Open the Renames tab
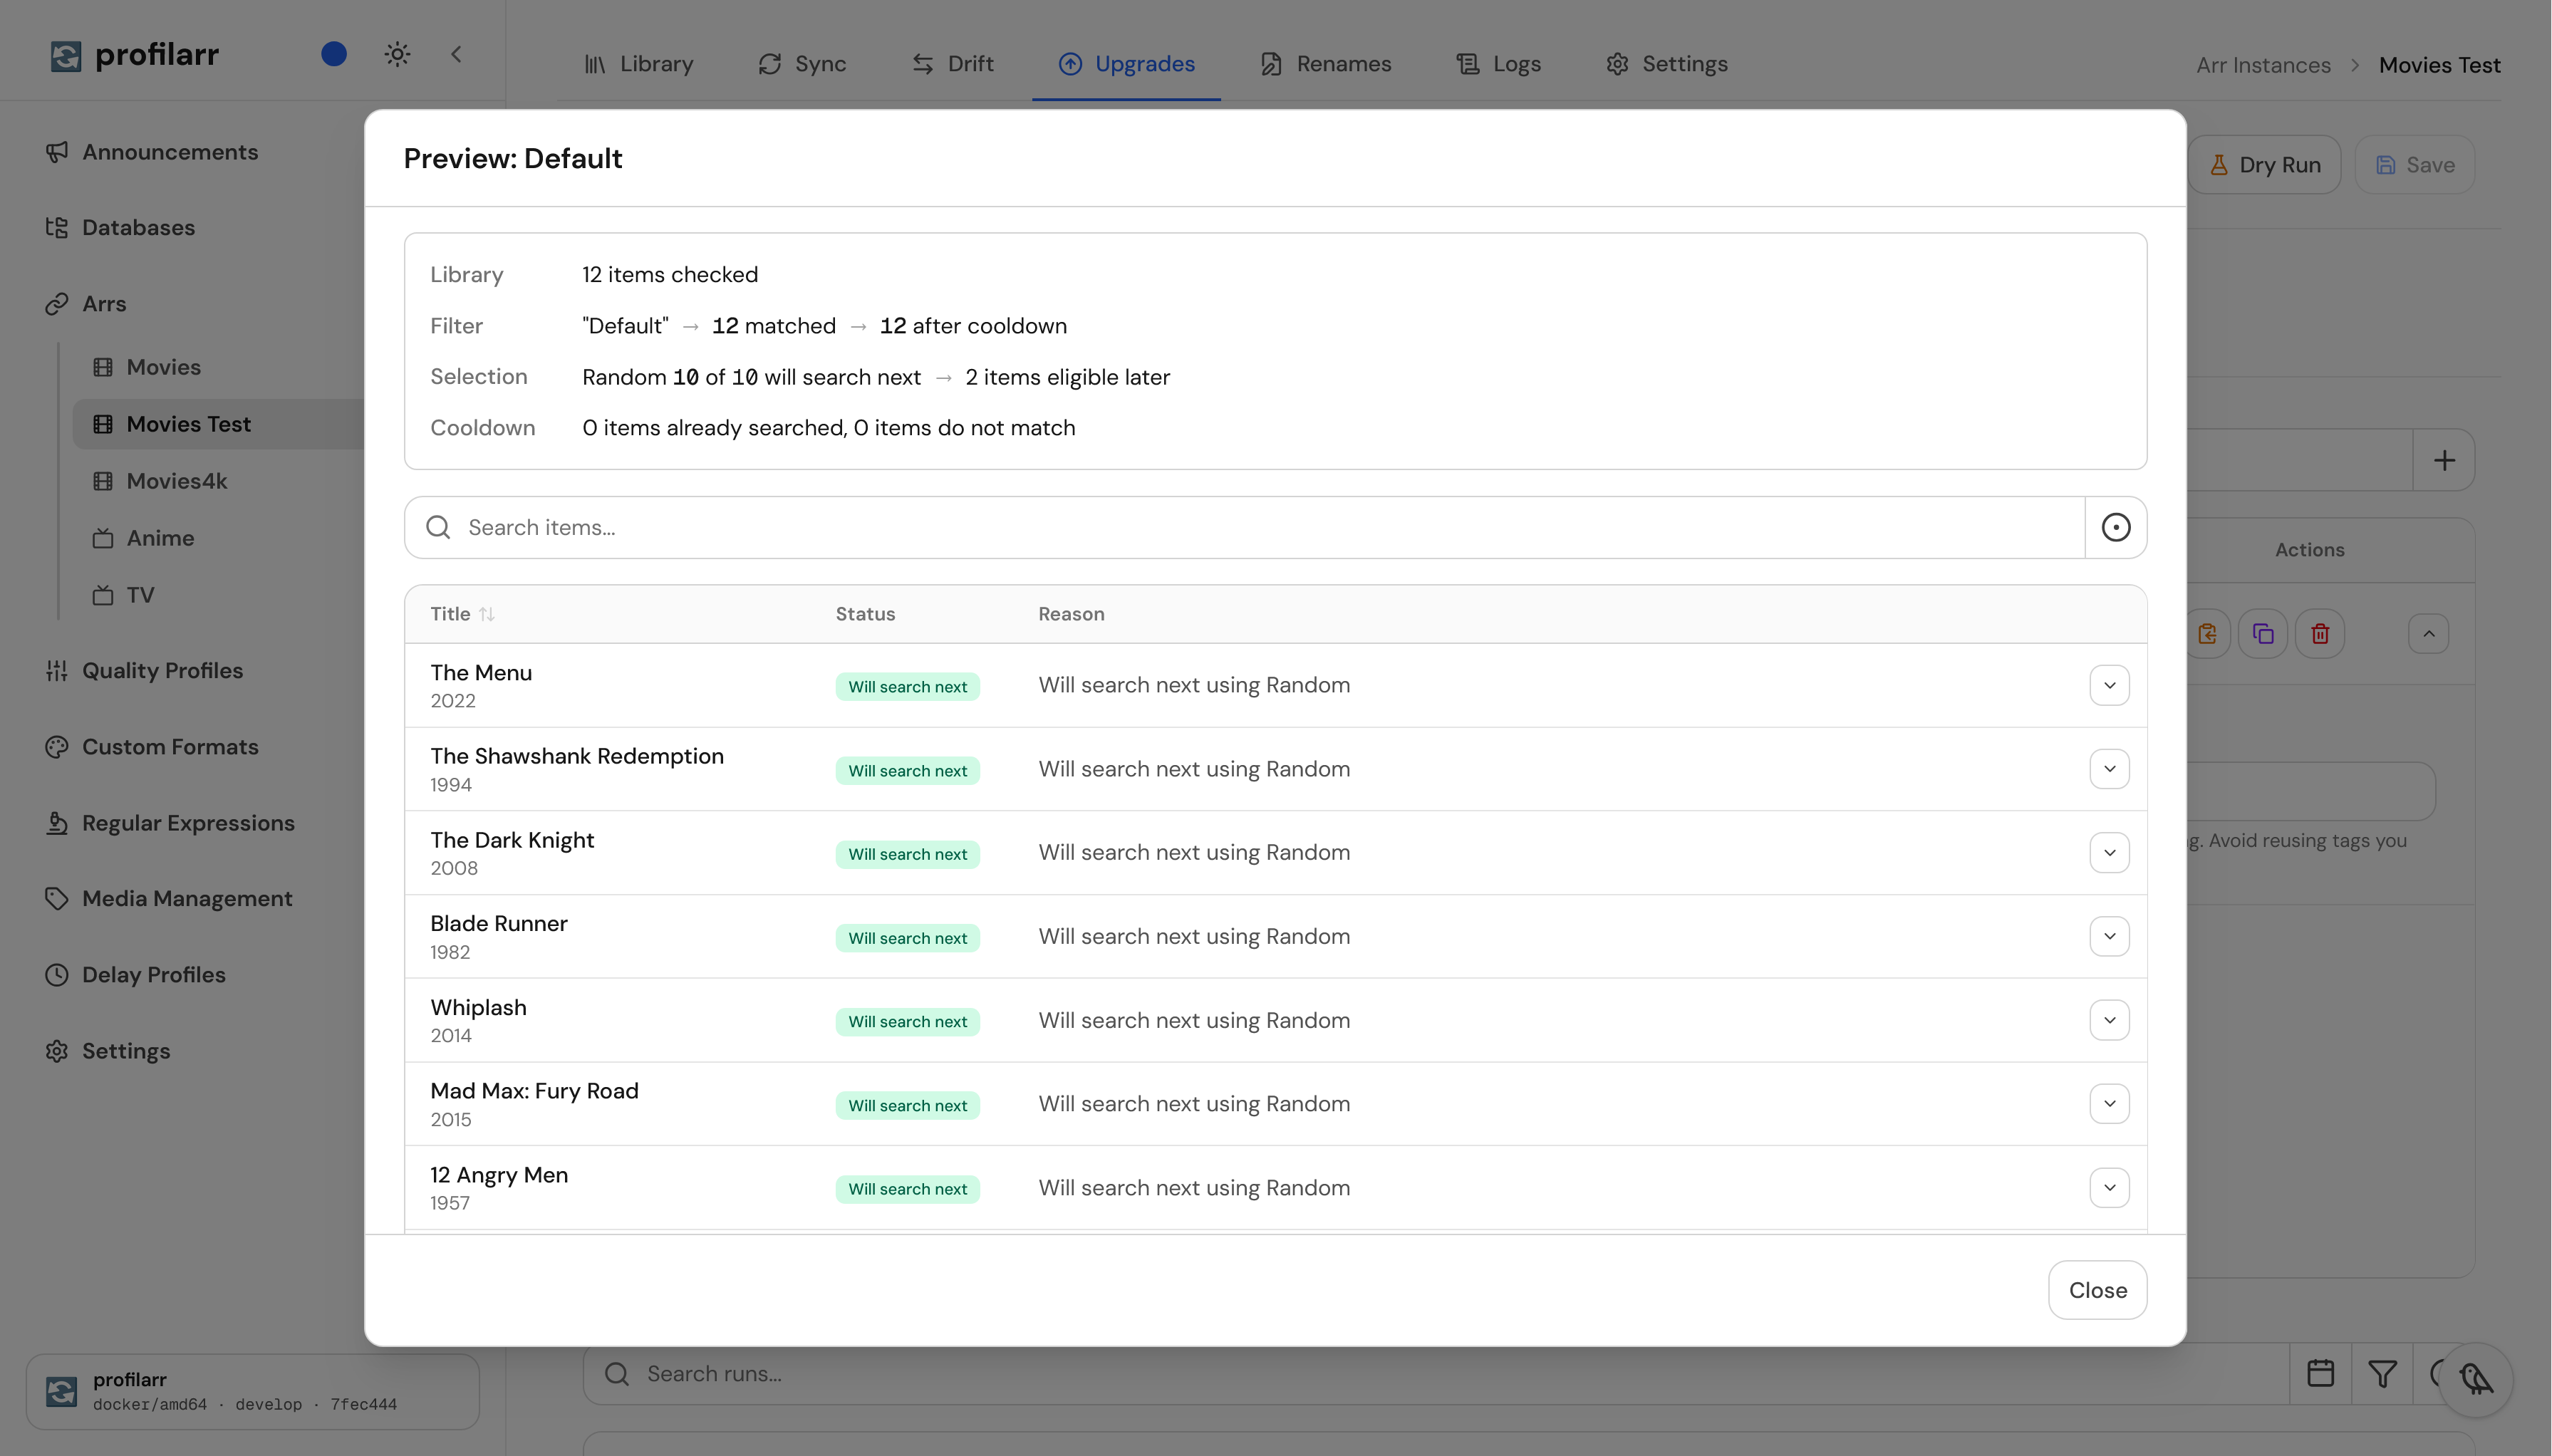Image resolution: width=2552 pixels, height=1456 pixels. click(1325, 64)
